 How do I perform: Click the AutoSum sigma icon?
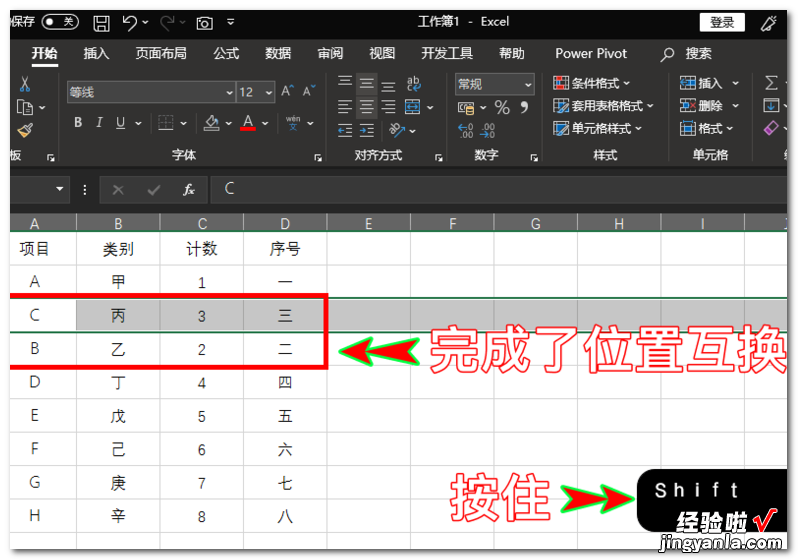pos(771,83)
